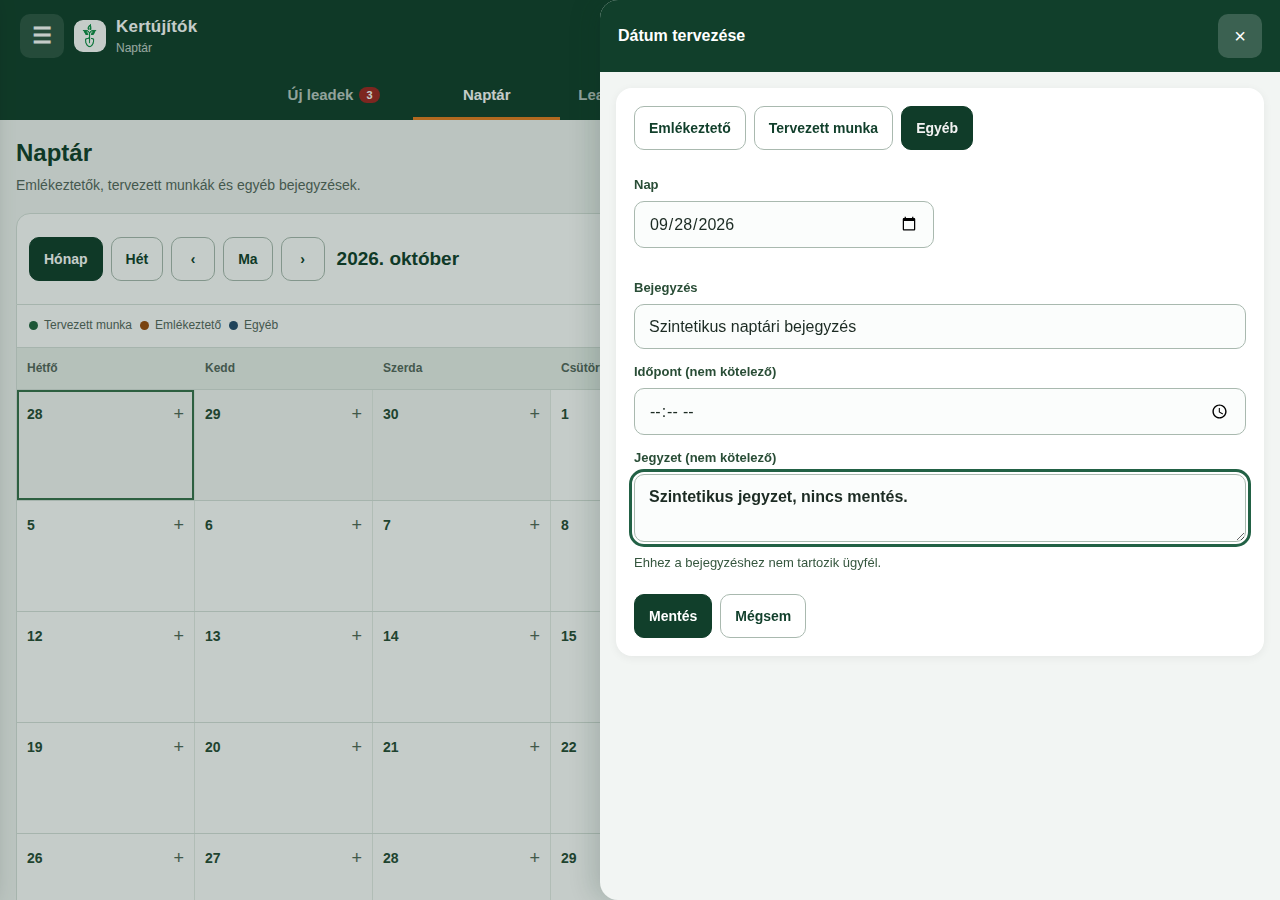Add entry on Wednesday 30 with plus

pyautogui.click(x=535, y=413)
